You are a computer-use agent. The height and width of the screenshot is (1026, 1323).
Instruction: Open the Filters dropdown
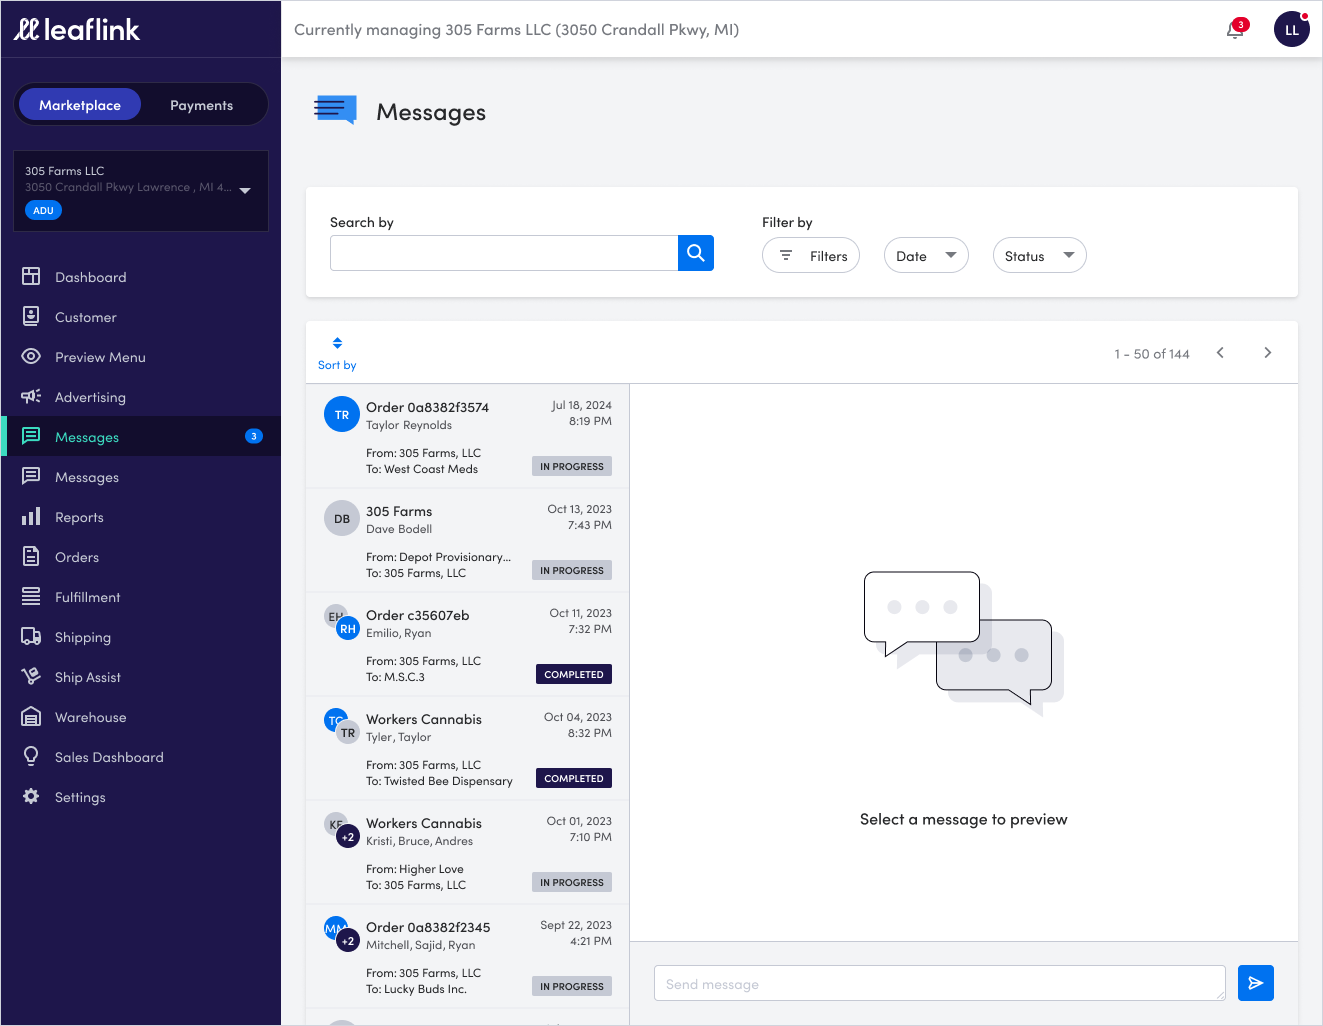pyautogui.click(x=811, y=256)
